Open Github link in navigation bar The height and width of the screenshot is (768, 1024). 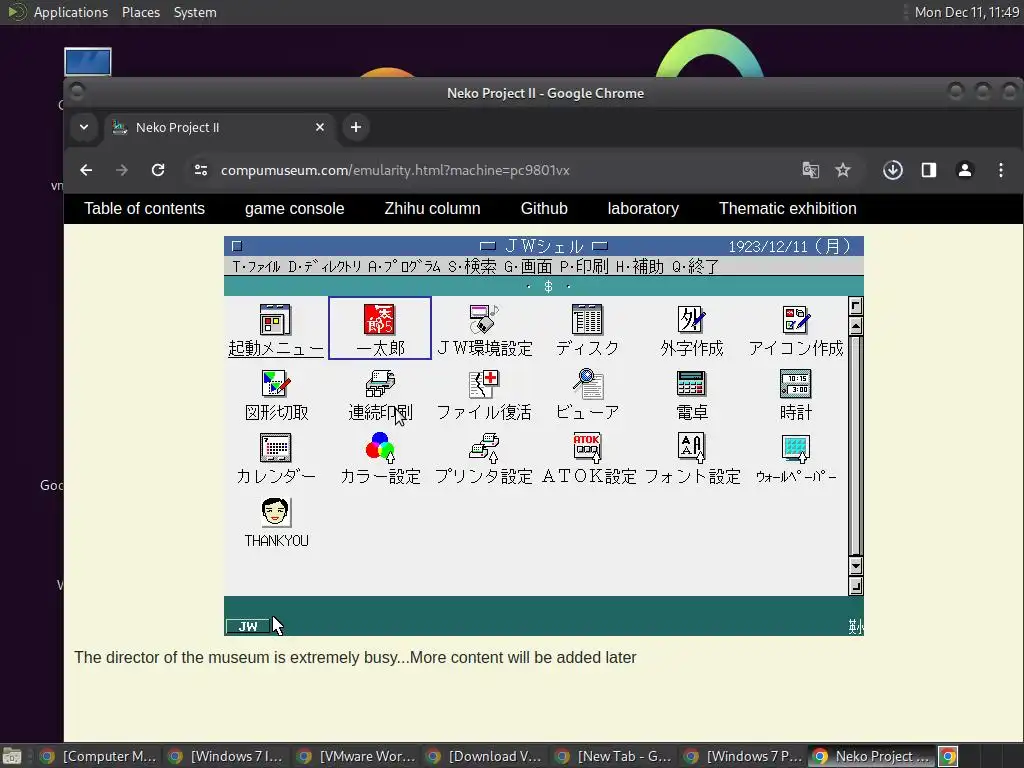click(544, 208)
